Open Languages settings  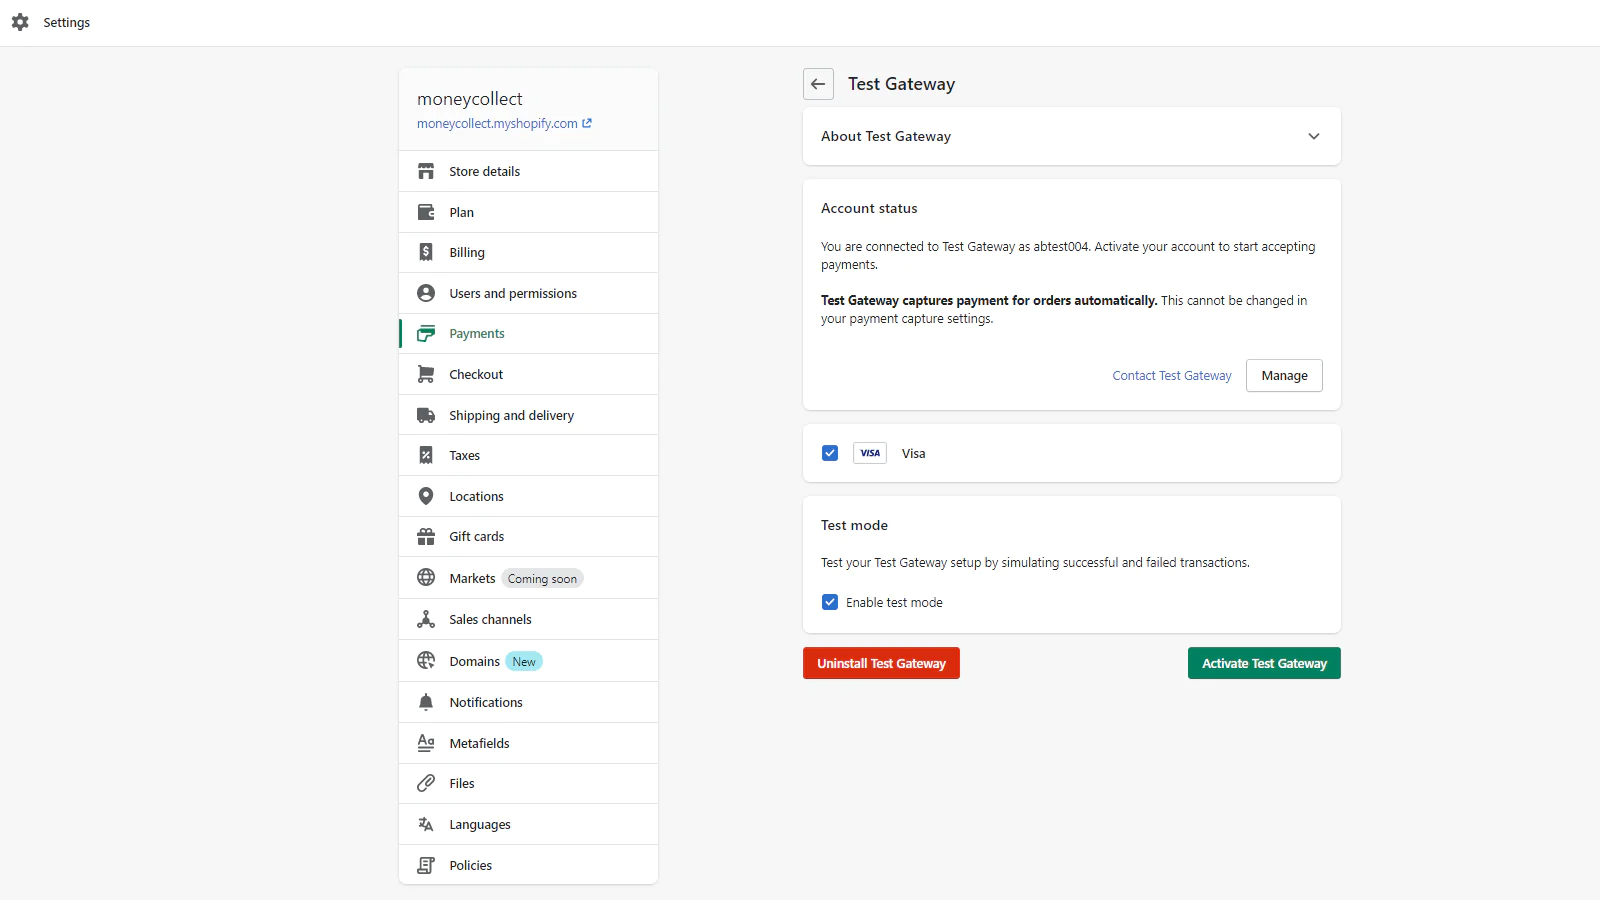[528, 824]
